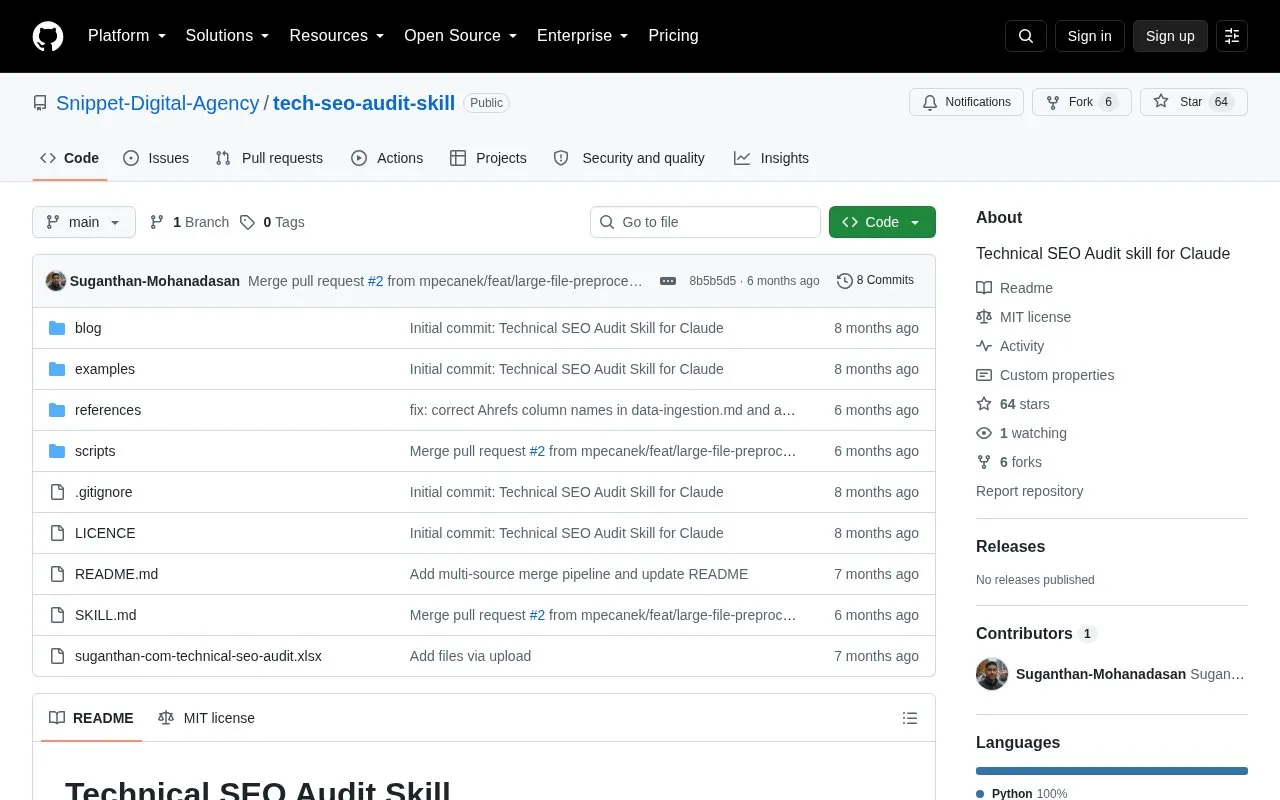Open the search magnifier icon
The width and height of the screenshot is (1280, 800).
1026,36
